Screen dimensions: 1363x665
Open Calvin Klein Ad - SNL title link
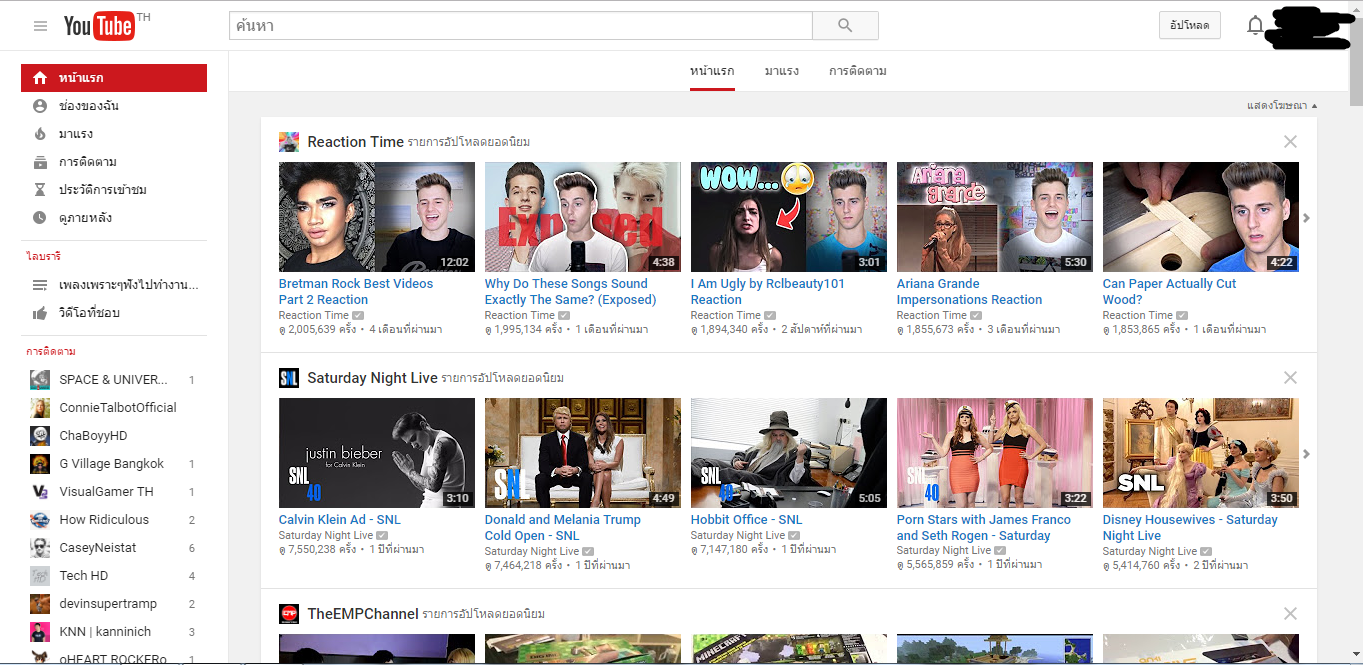[x=340, y=520]
